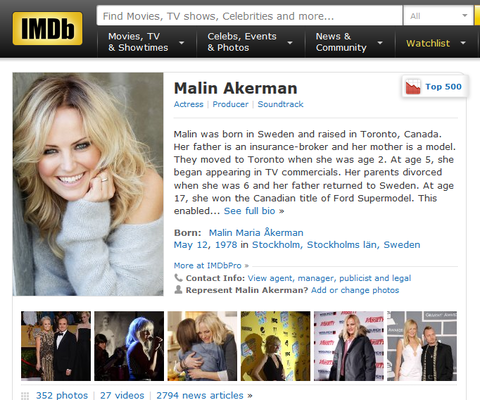Click the photo grid icon beside 352 photos
This screenshot has width=480, height=400.
[x=25, y=396]
